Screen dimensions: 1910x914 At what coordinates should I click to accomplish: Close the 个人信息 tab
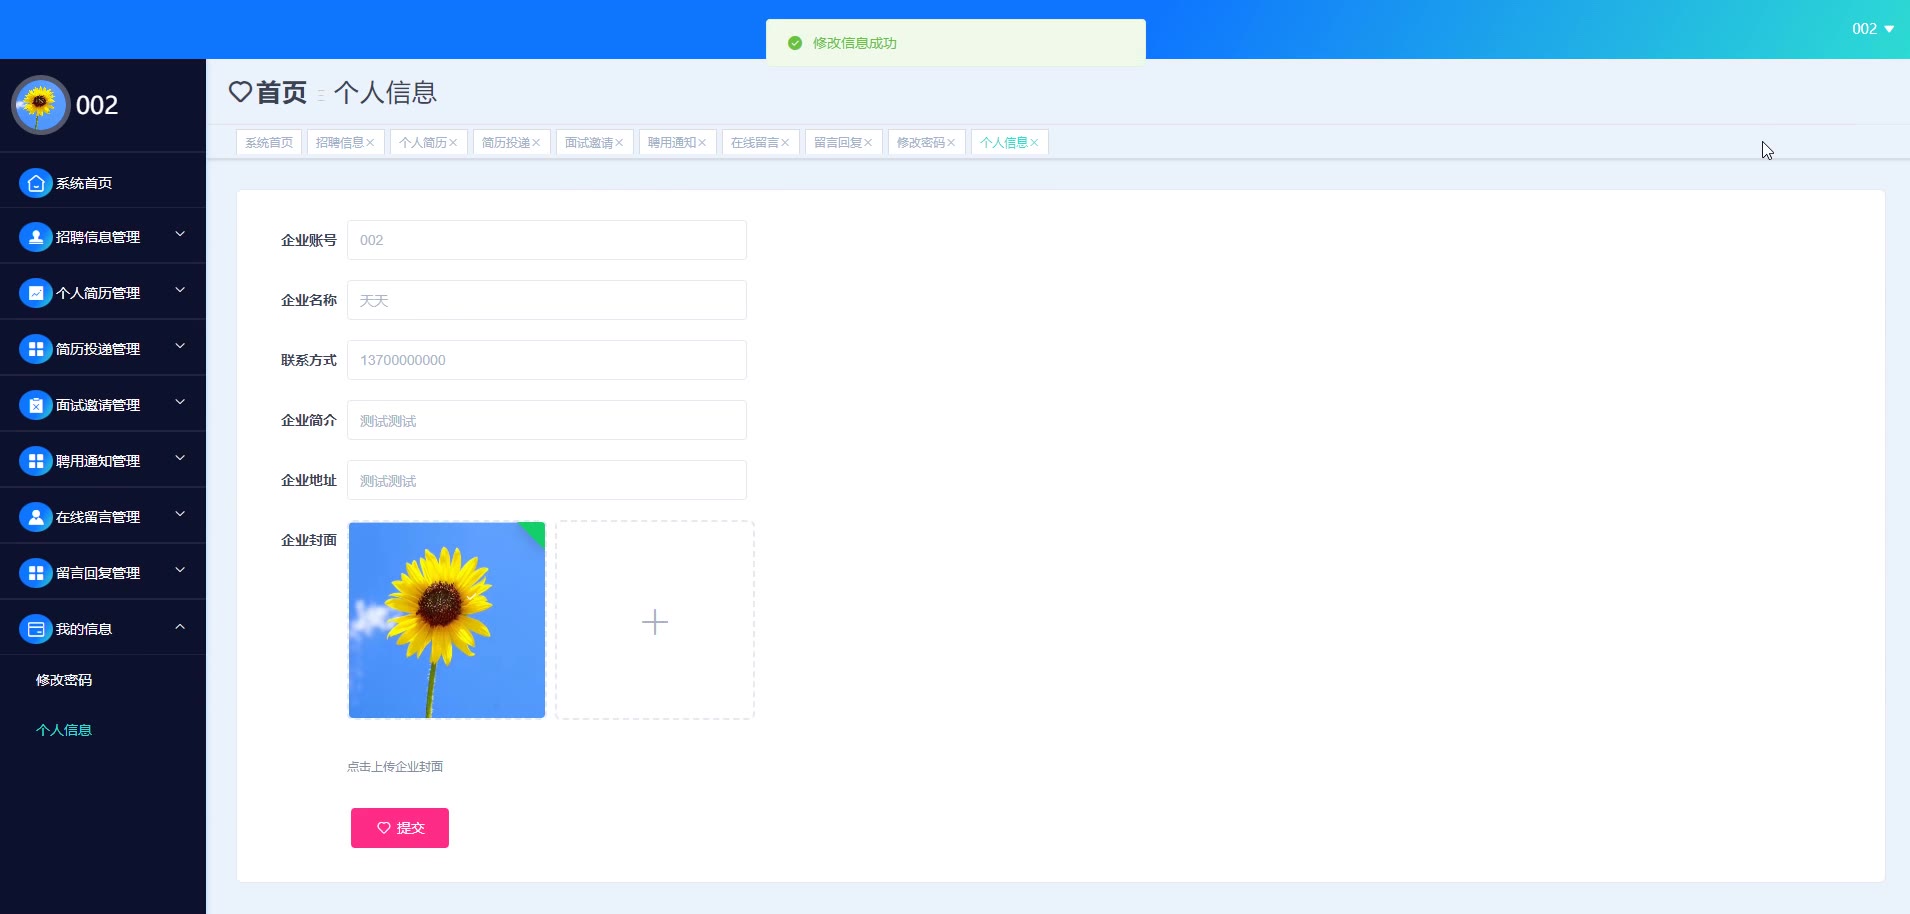(x=1034, y=143)
